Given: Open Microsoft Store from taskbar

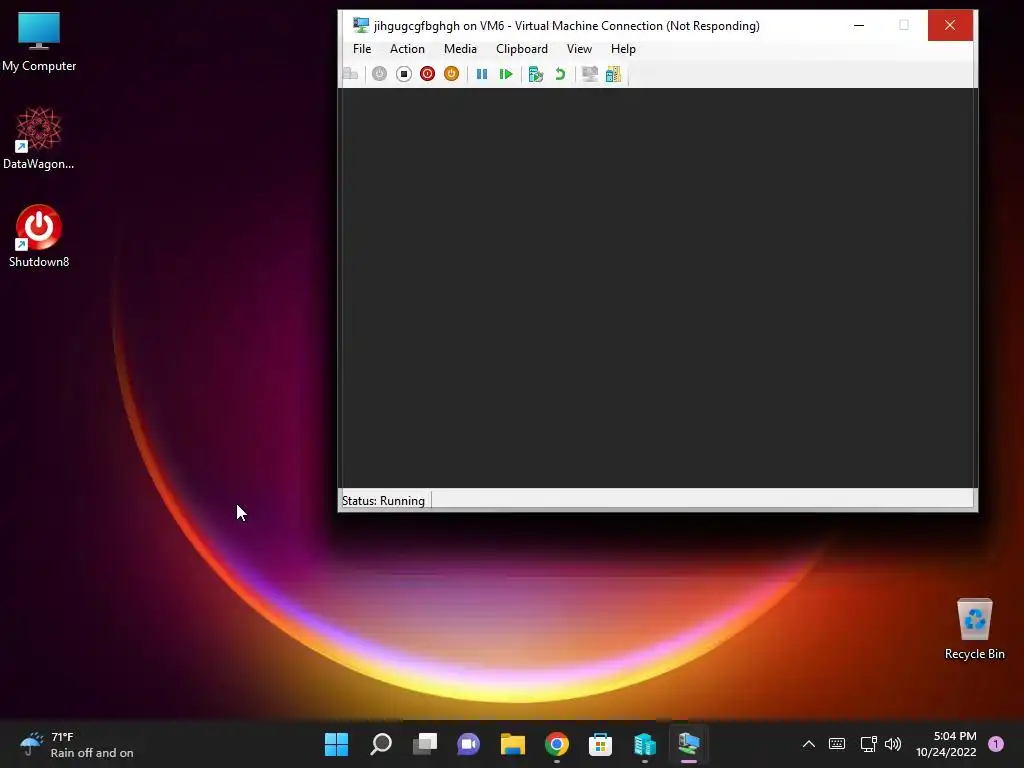Looking at the screenshot, I should (x=600, y=744).
